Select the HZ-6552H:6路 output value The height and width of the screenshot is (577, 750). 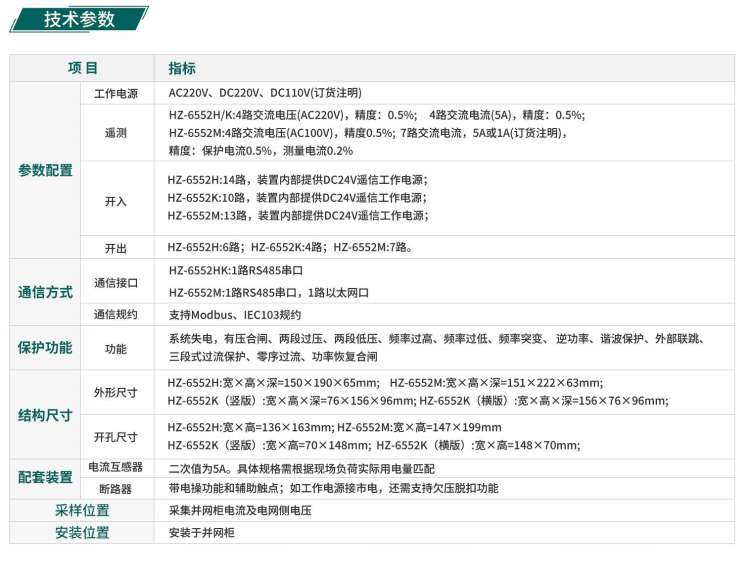(x=290, y=247)
